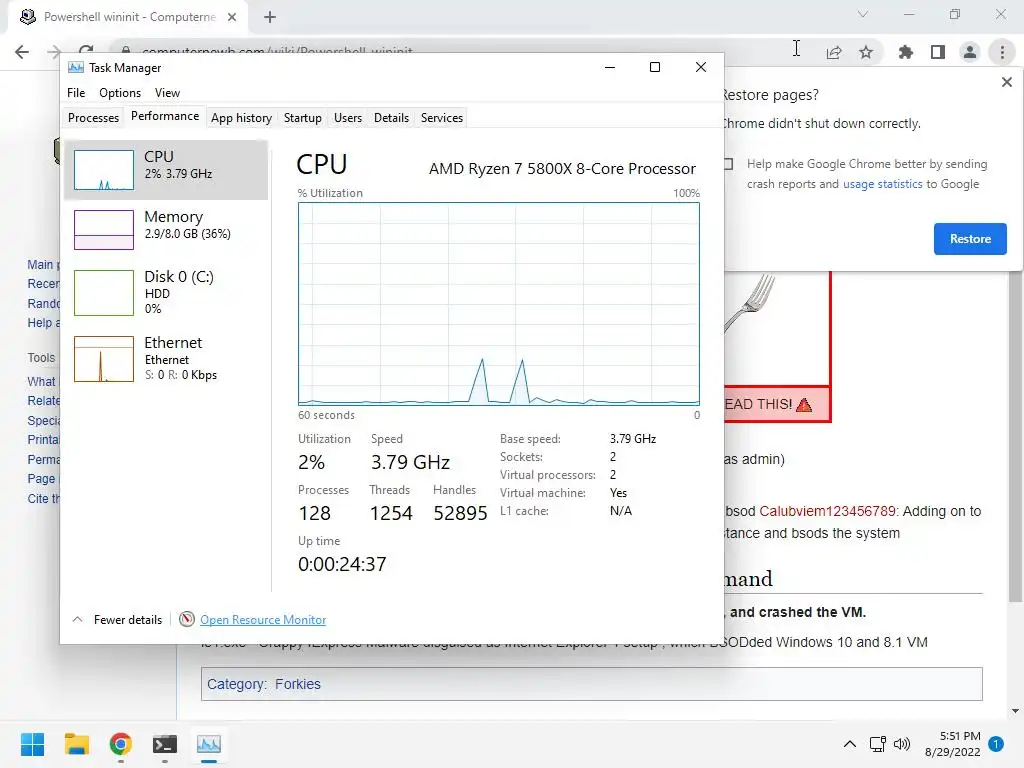
Task: Click the CPU utilization graph
Action: [x=498, y=304]
